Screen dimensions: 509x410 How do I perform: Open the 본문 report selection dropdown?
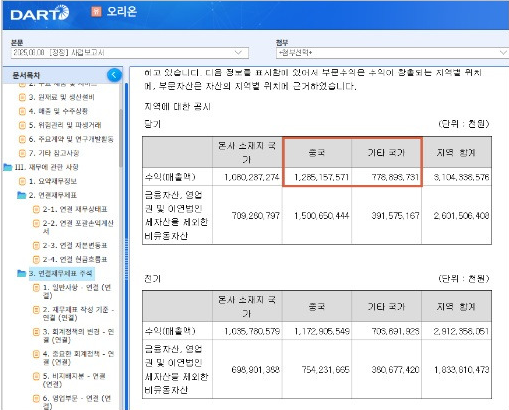click(130, 53)
